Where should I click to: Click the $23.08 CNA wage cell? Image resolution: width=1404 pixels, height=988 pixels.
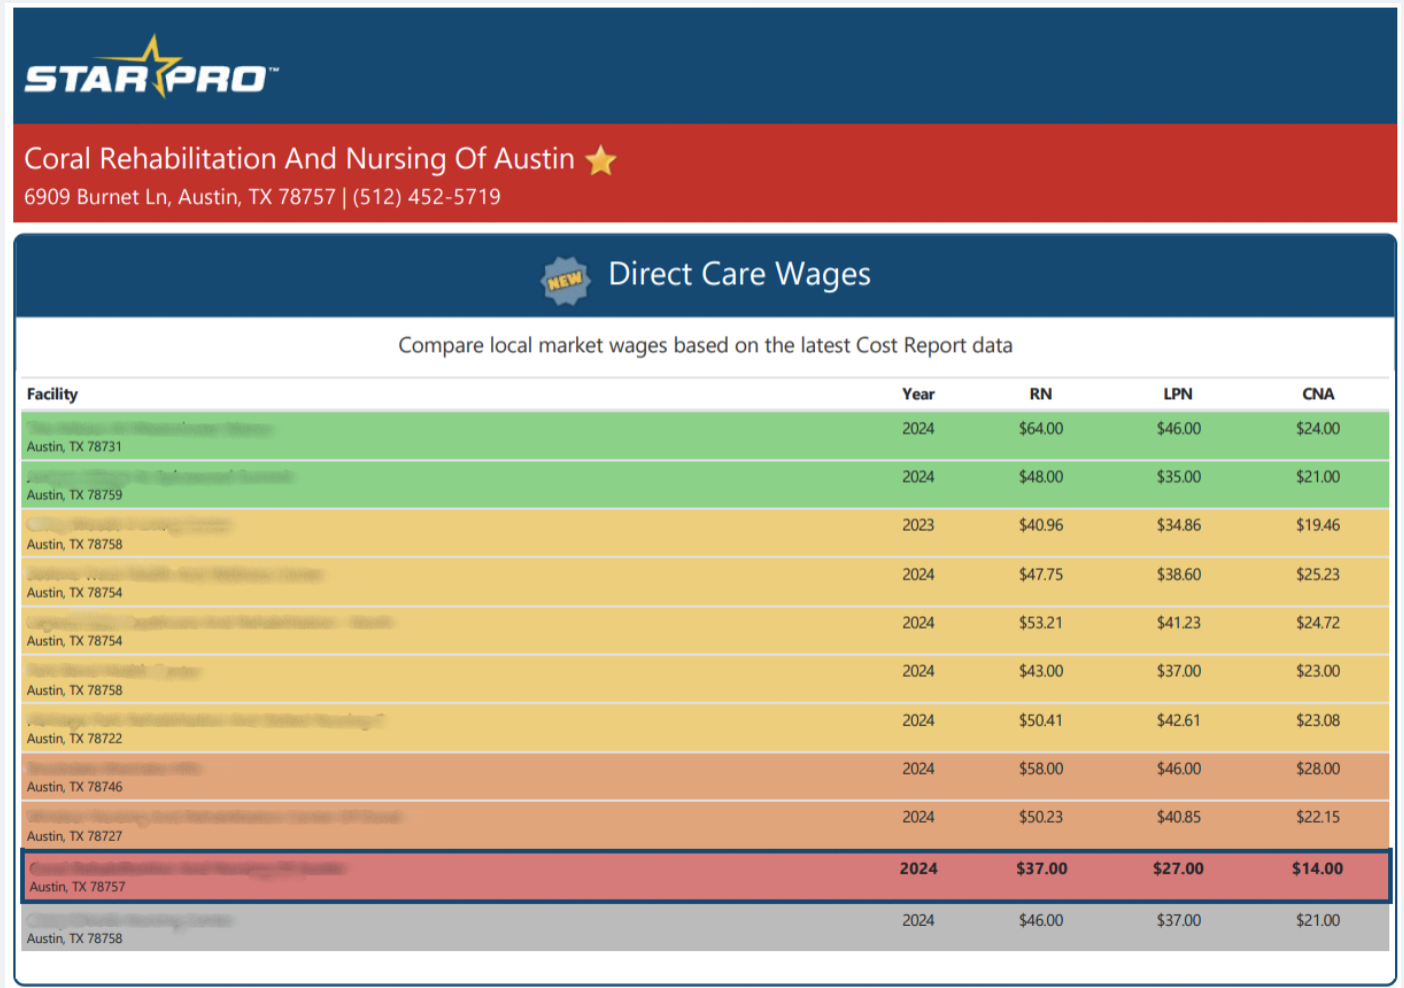tap(1318, 721)
